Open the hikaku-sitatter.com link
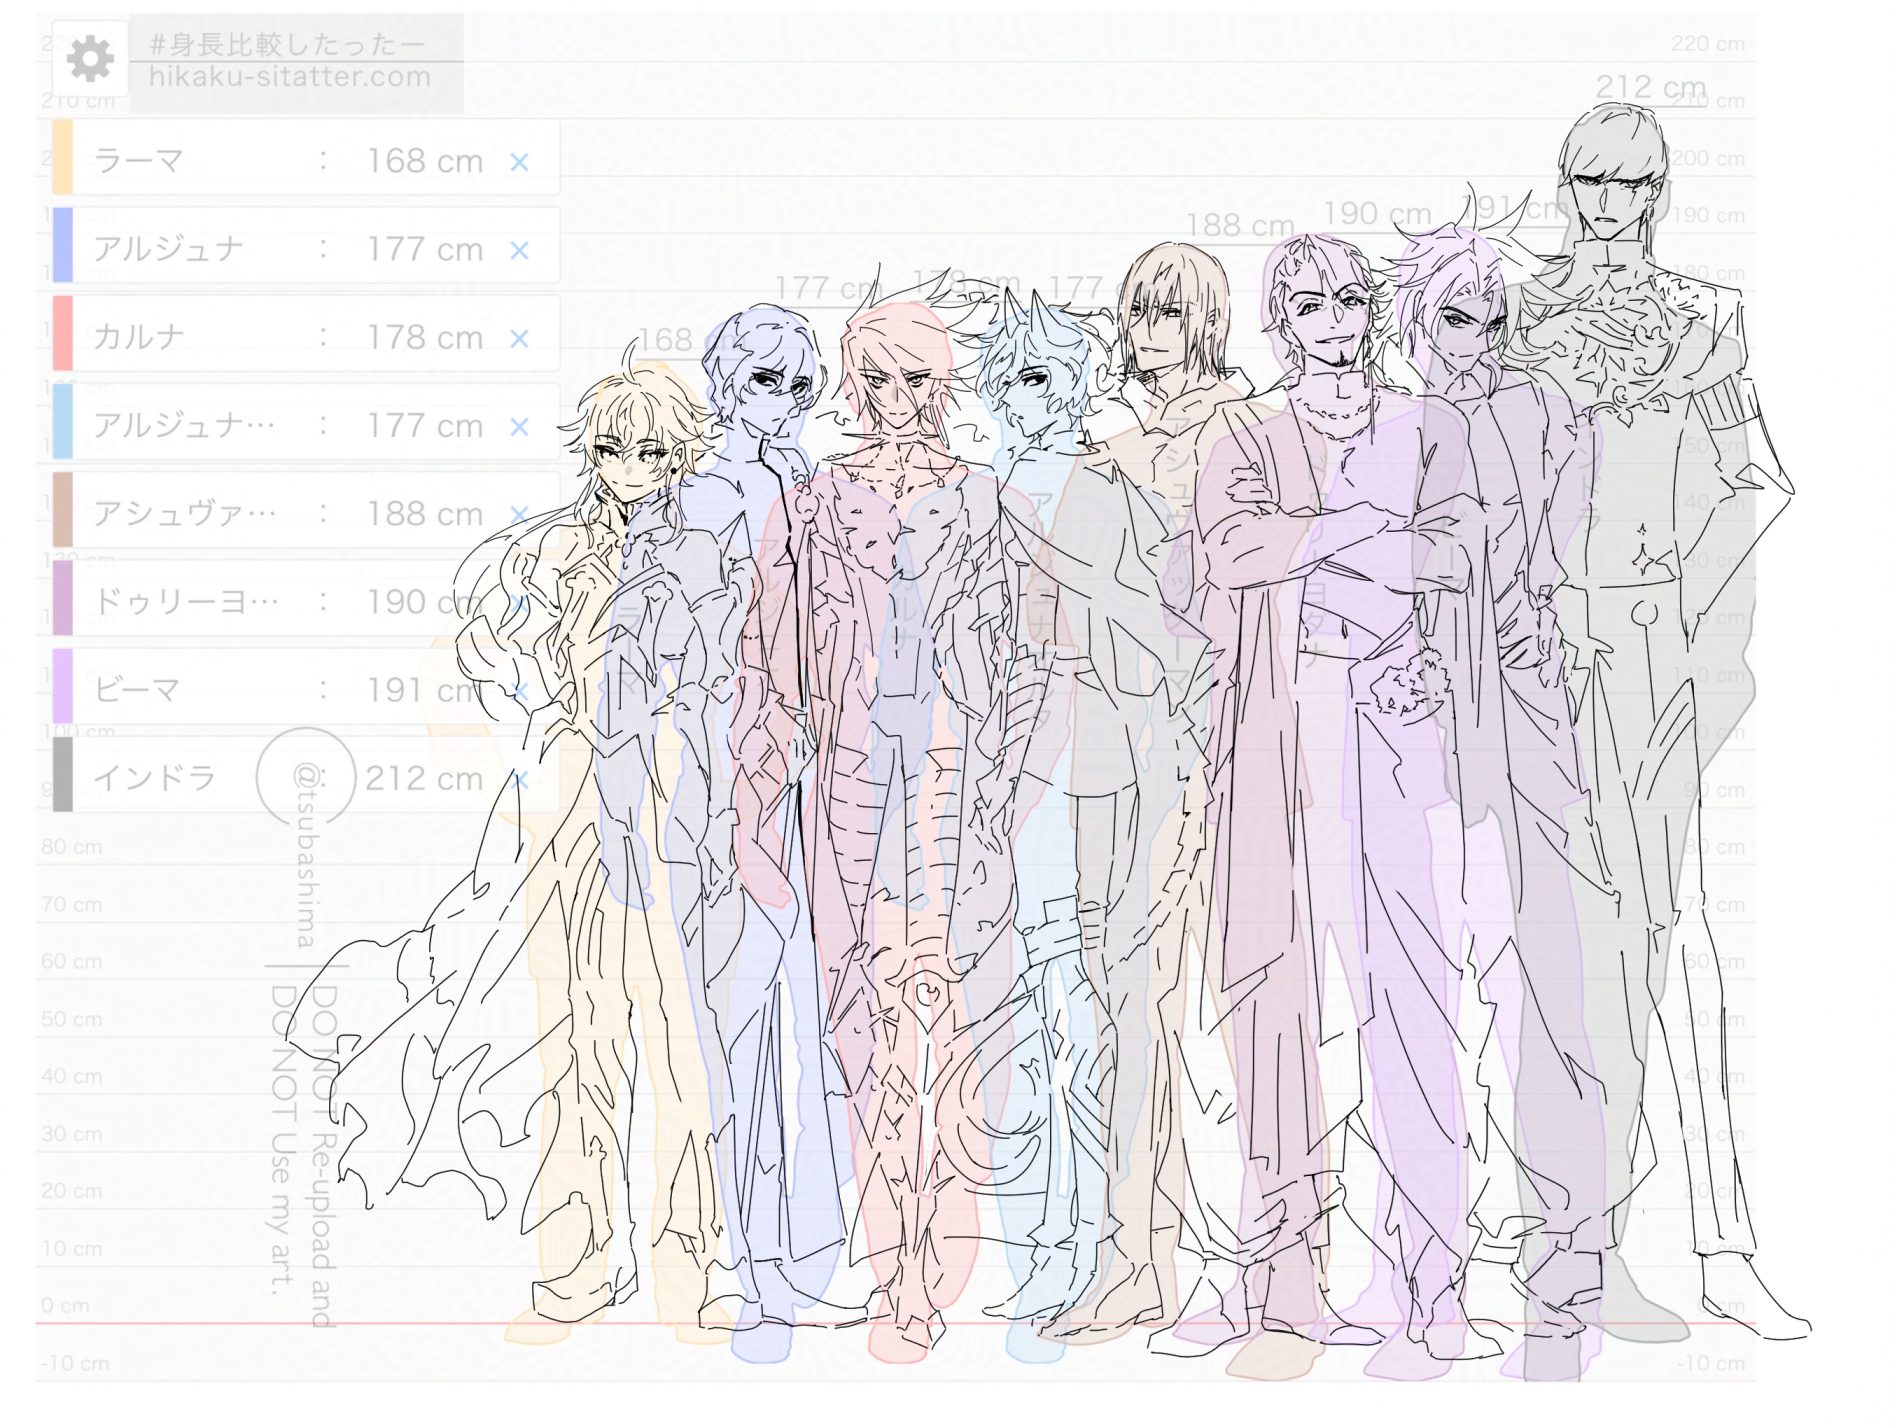1893x1427 pixels. point(290,77)
